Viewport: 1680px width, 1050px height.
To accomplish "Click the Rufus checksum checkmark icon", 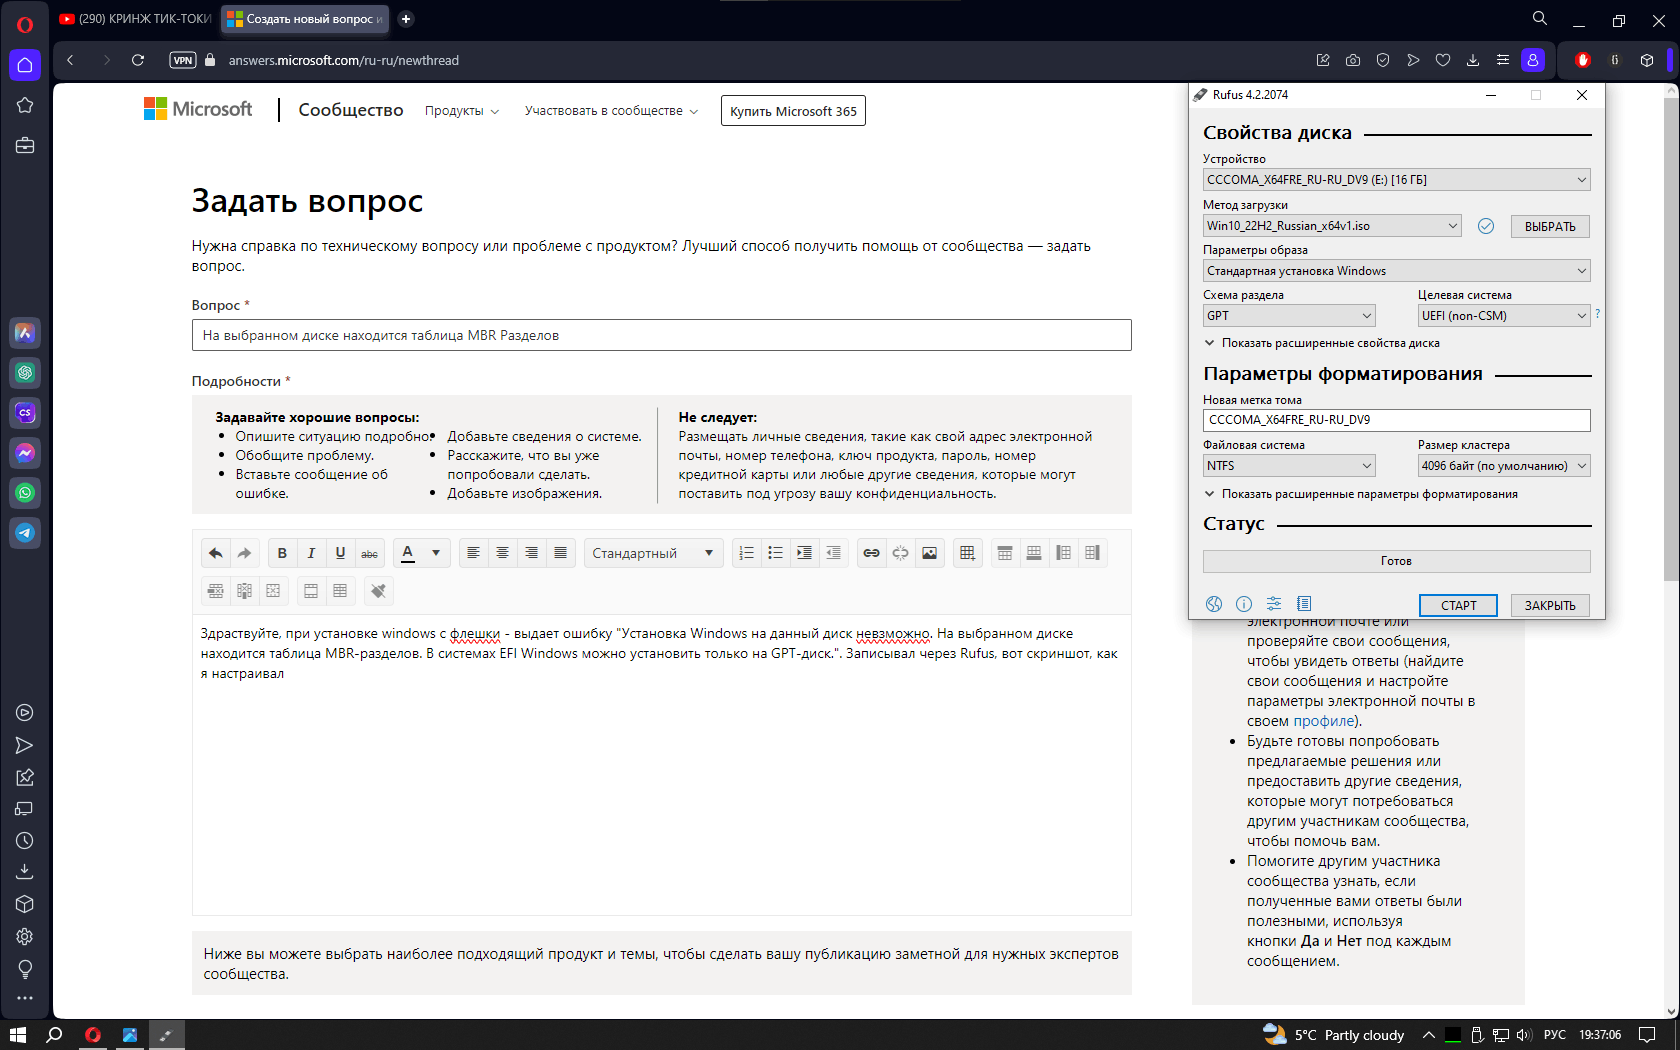I will tap(1486, 226).
